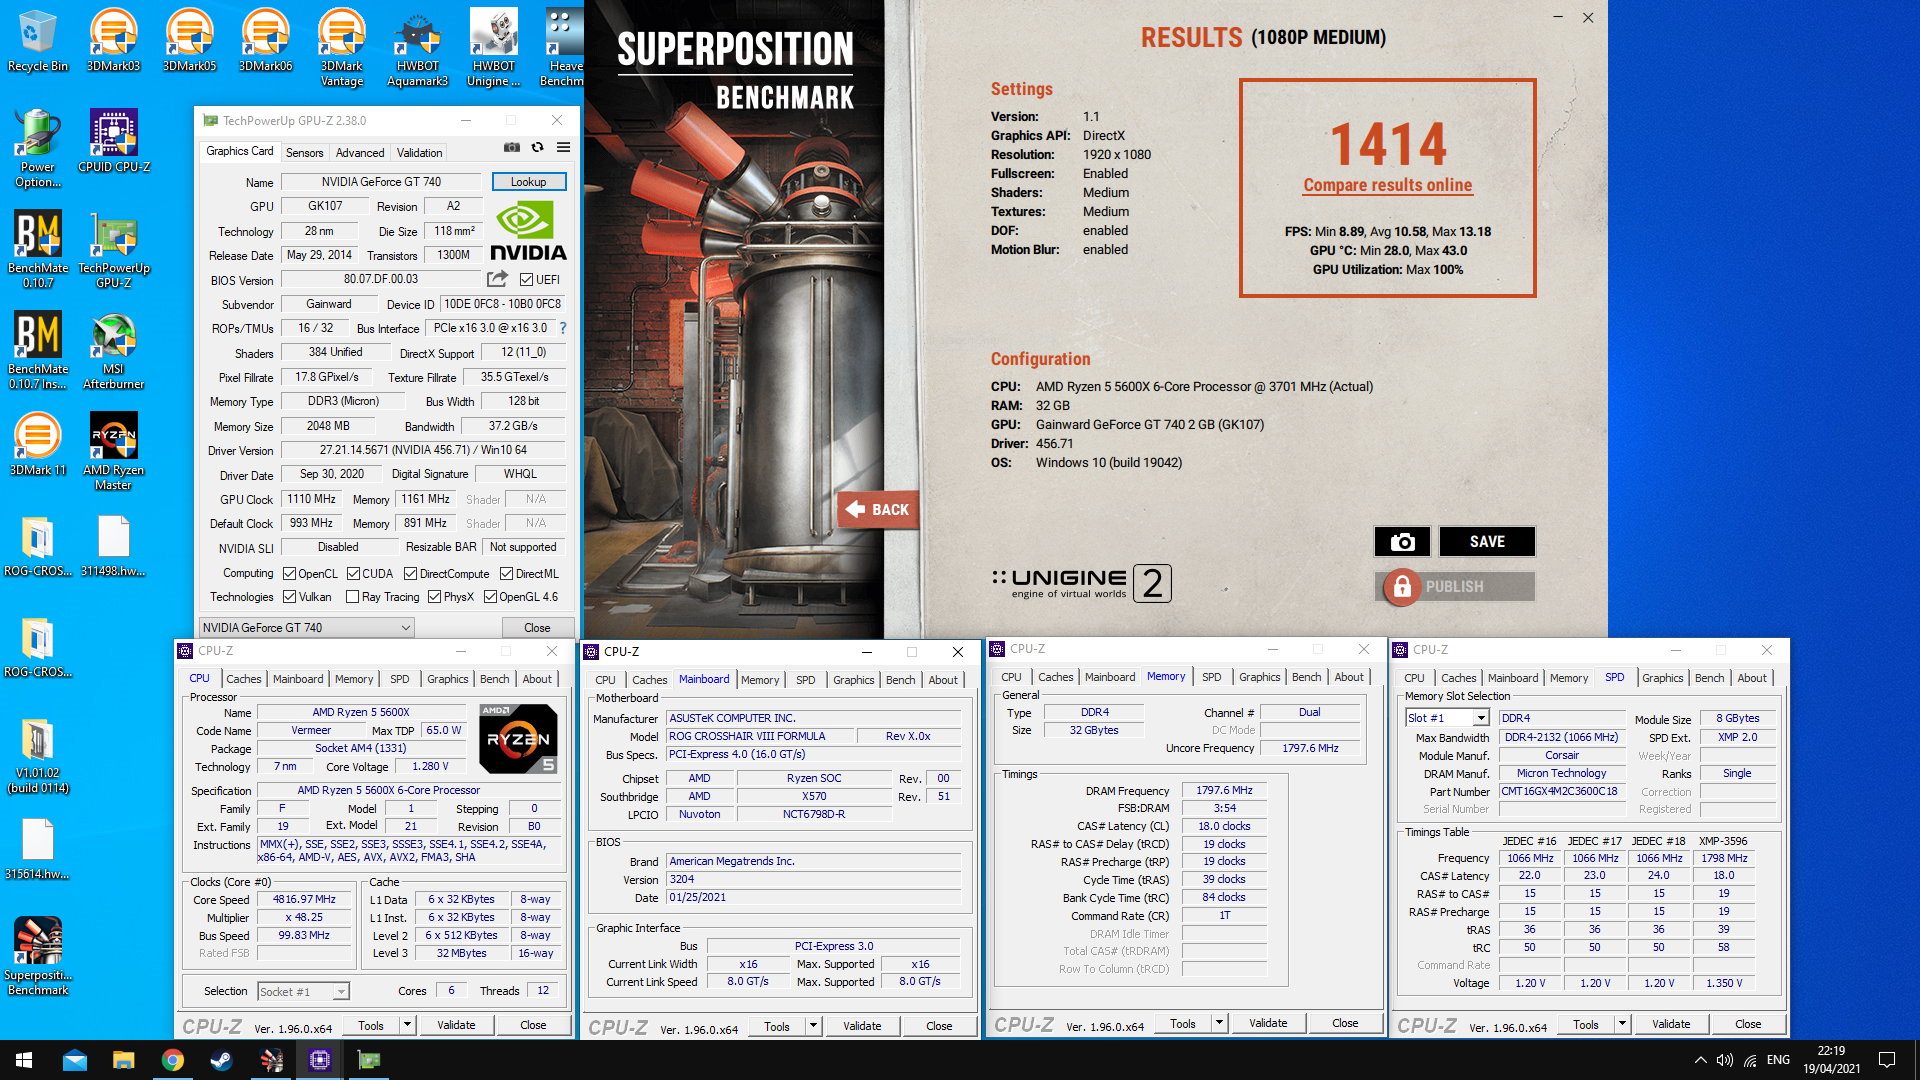
Task: Toggle DirectCompute checkbox in GPU-Z
Action: click(411, 574)
